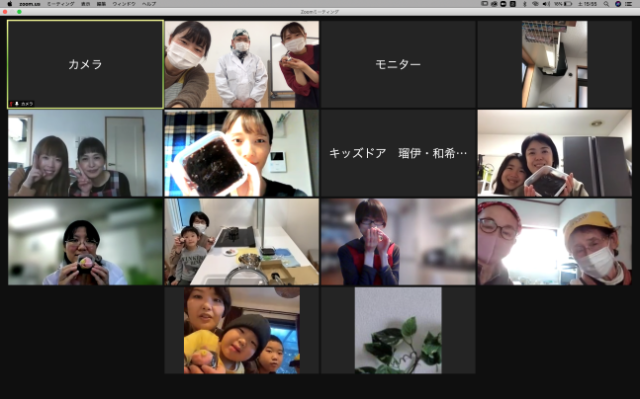The image size is (640, 399).
Task: Open the zoom.us application menu
Action: [29, 4]
